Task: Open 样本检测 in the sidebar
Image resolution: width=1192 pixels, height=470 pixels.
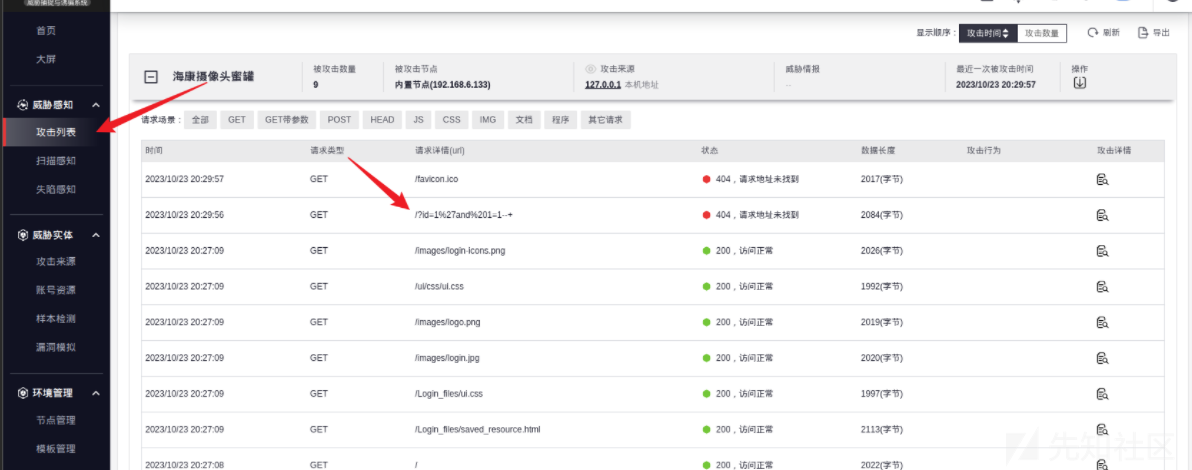Action: click(x=55, y=319)
